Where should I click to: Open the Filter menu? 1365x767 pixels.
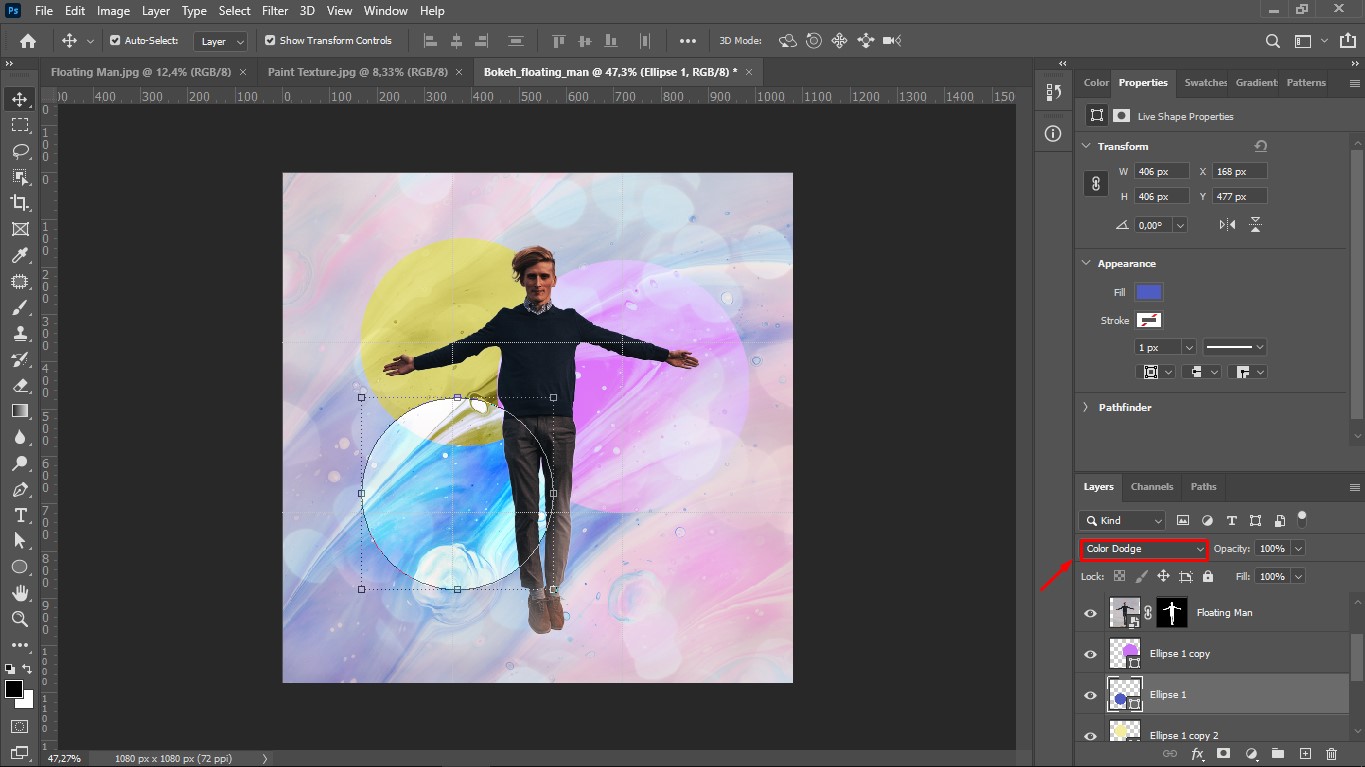275,11
